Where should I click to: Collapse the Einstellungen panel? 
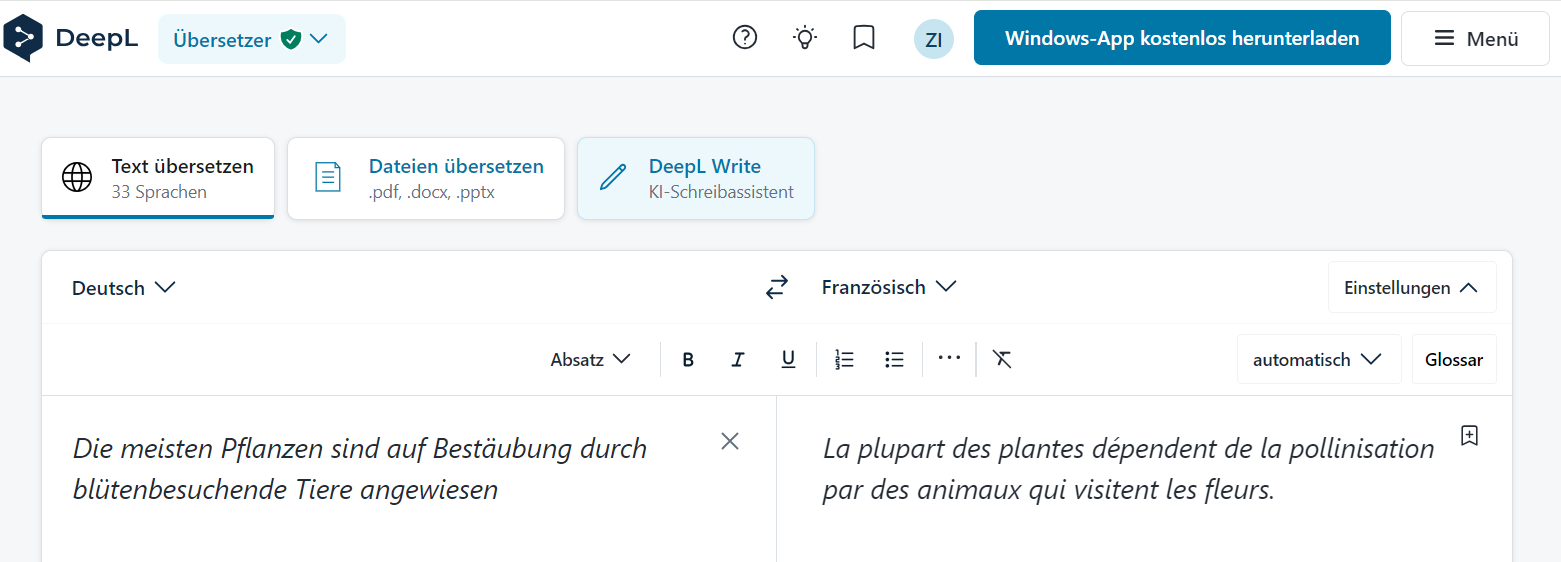pyautogui.click(x=1412, y=288)
